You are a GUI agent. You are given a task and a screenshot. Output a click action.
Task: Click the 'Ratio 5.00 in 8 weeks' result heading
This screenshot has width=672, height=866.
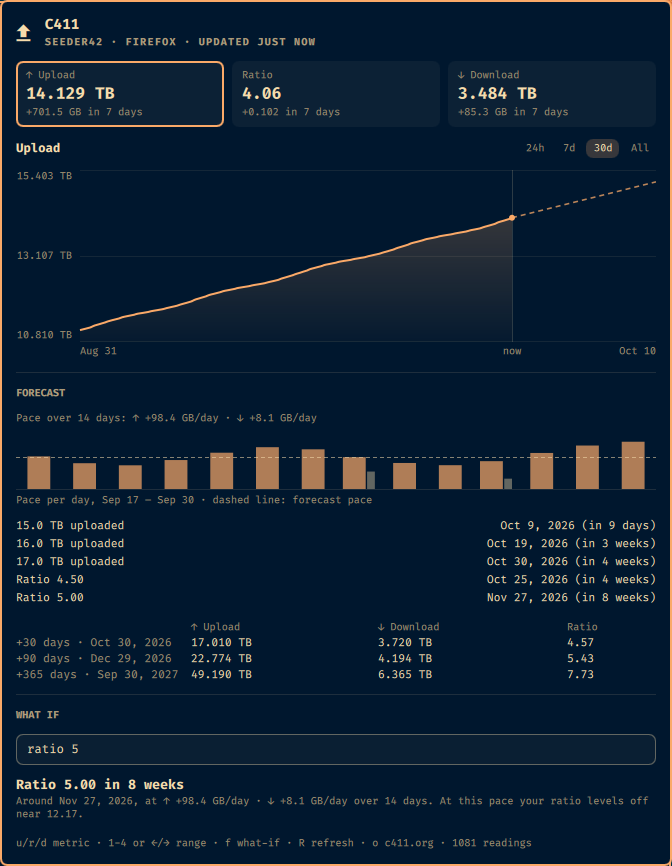[100, 784]
